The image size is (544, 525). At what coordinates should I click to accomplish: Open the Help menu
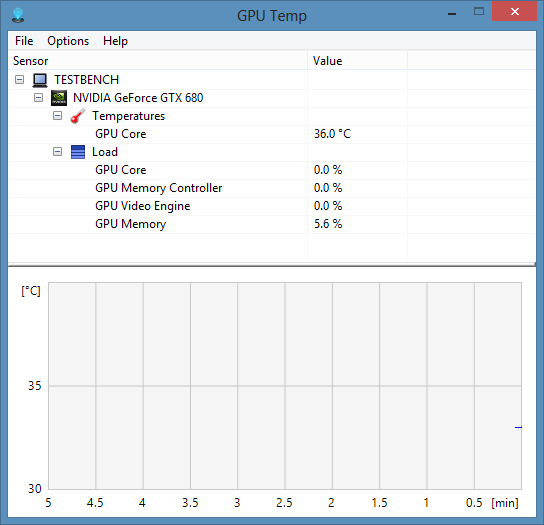click(x=115, y=41)
